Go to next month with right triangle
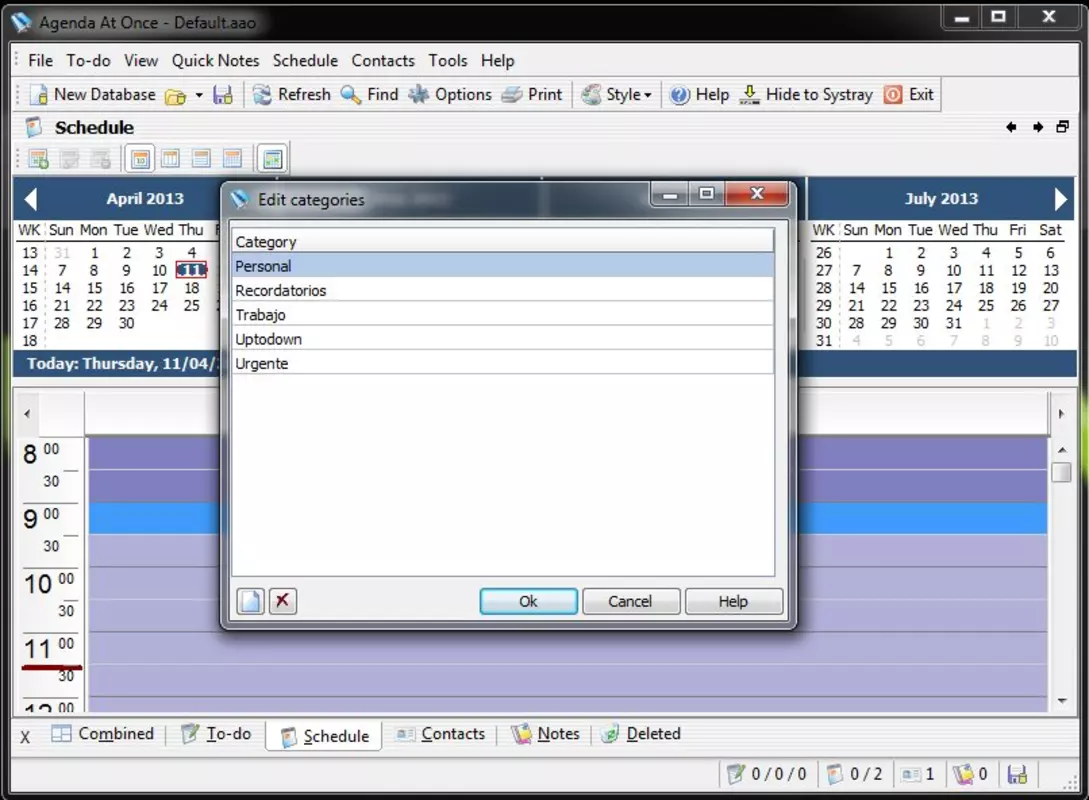This screenshot has width=1089, height=800. click(1061, 199)
